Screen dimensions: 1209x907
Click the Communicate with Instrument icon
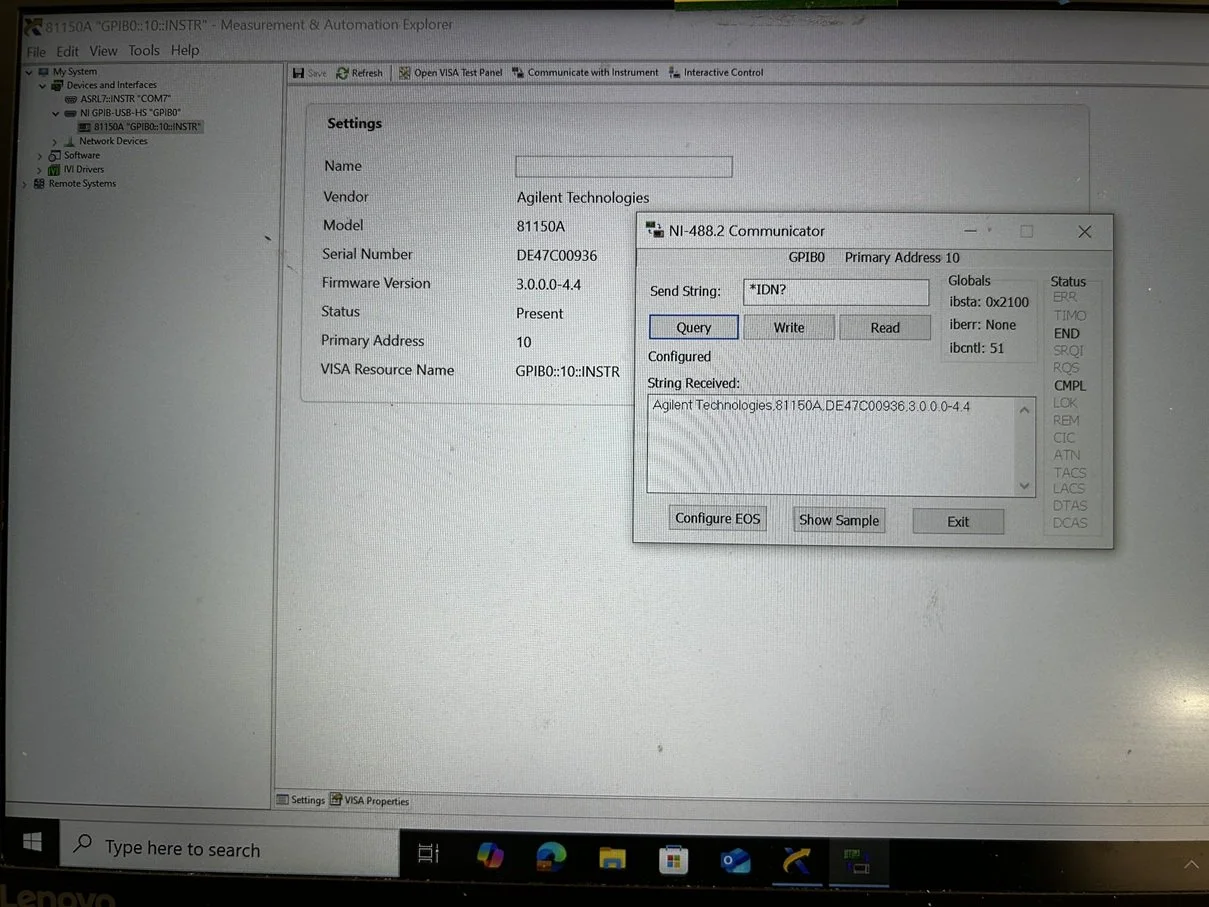point(518,73)
